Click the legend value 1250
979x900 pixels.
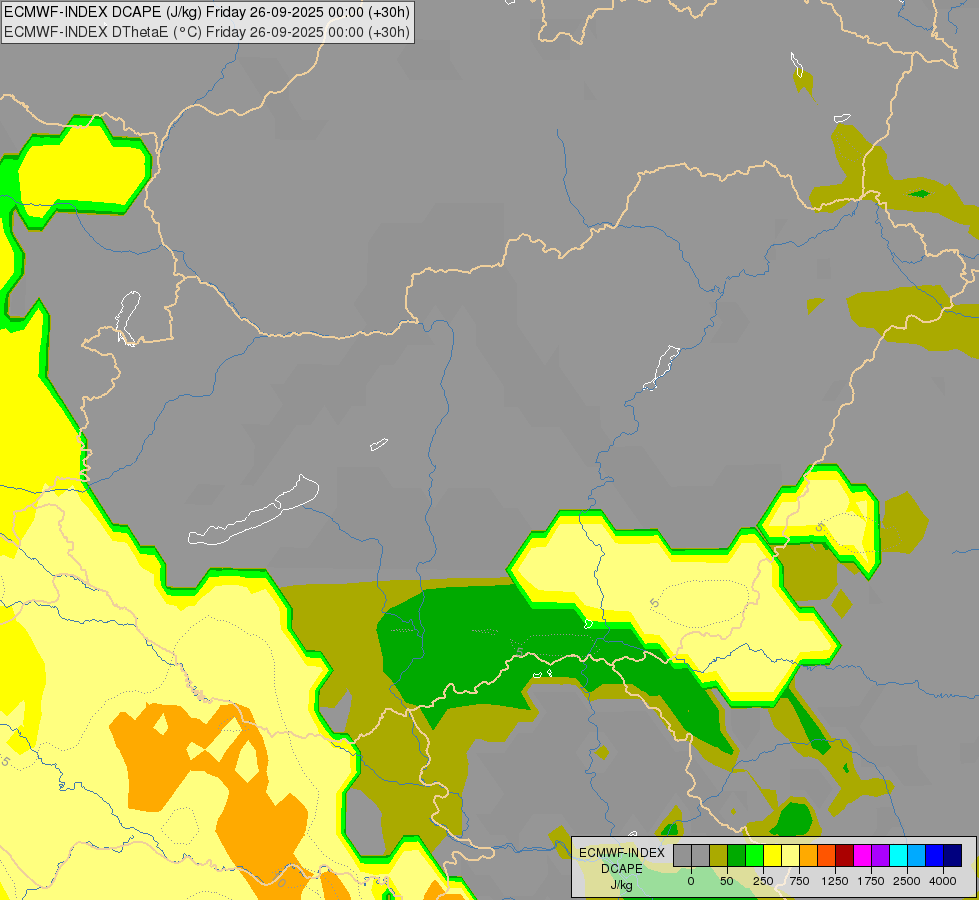[835, 881]
